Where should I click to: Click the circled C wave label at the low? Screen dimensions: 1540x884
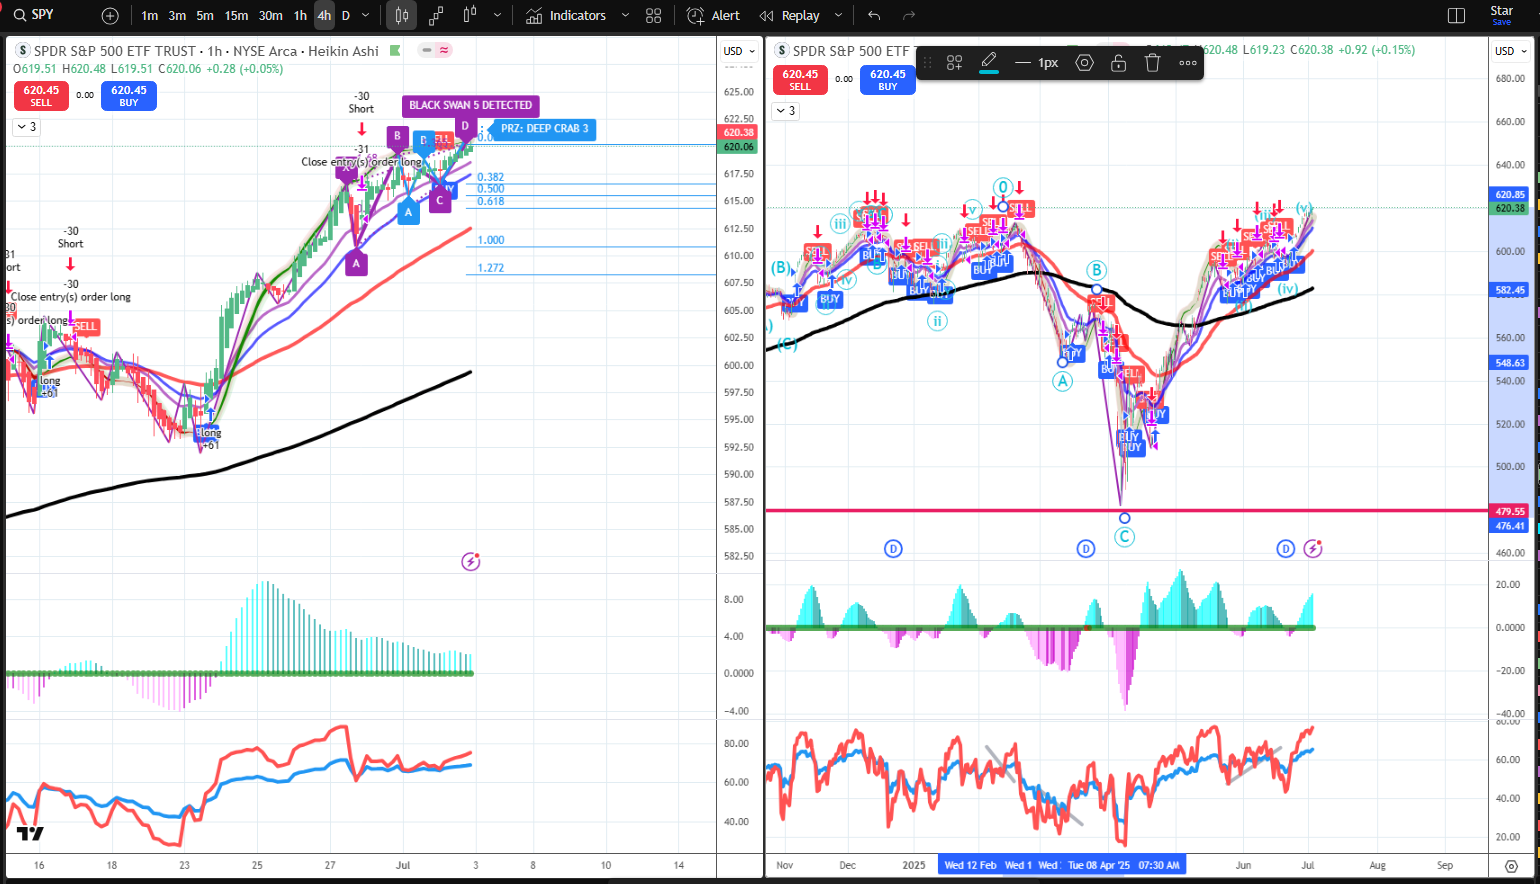point(1125,537)
